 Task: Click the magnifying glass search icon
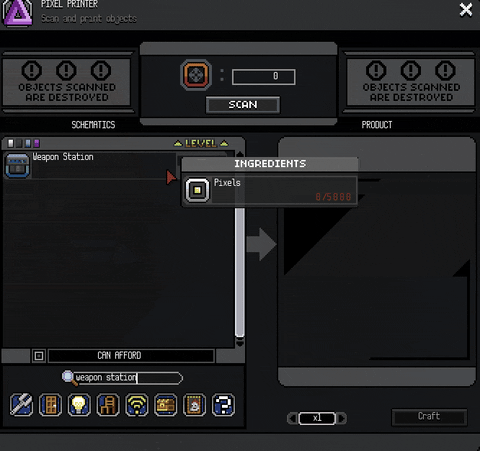[x=69, y=378]
